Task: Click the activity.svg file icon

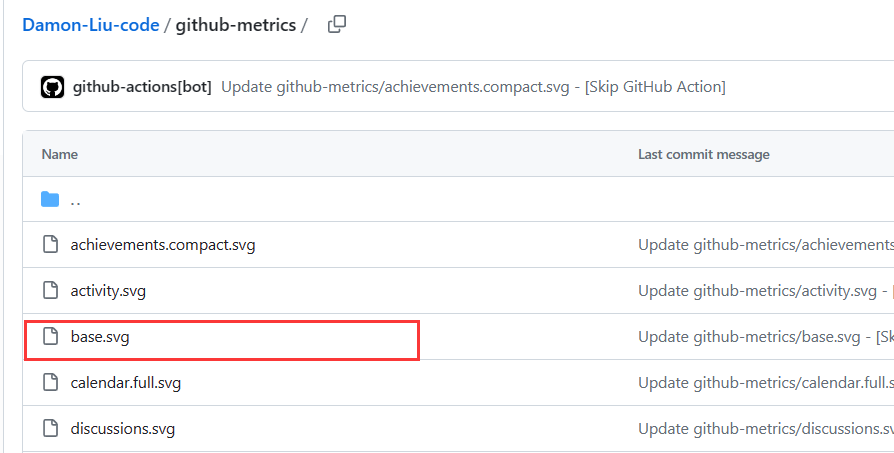Action: point(50,291)
